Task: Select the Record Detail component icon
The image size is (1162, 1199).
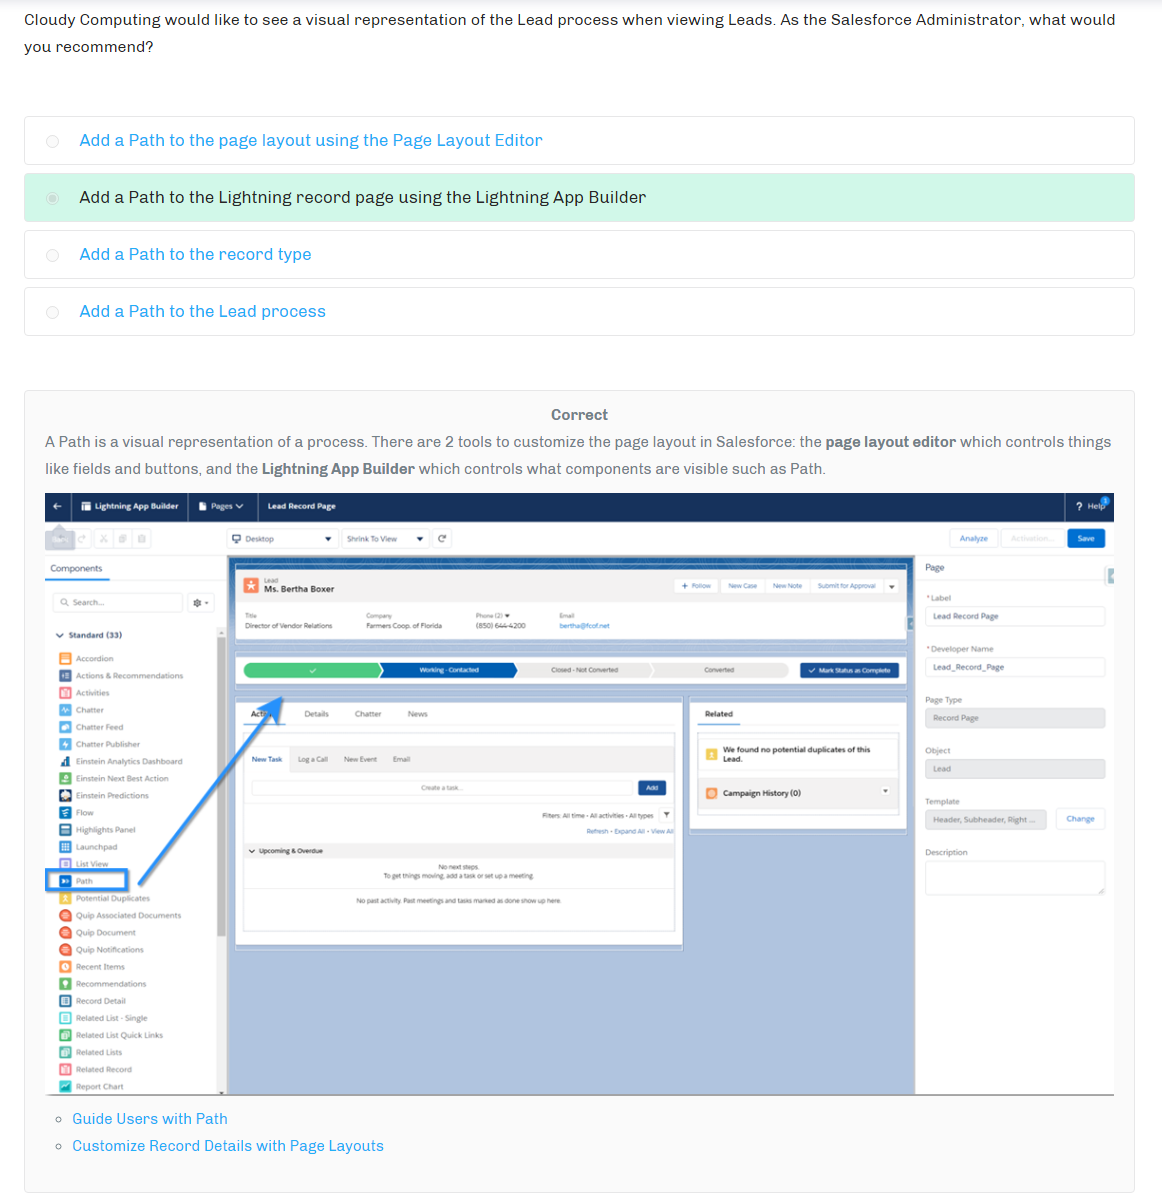Action: (x=65, y=1001)
